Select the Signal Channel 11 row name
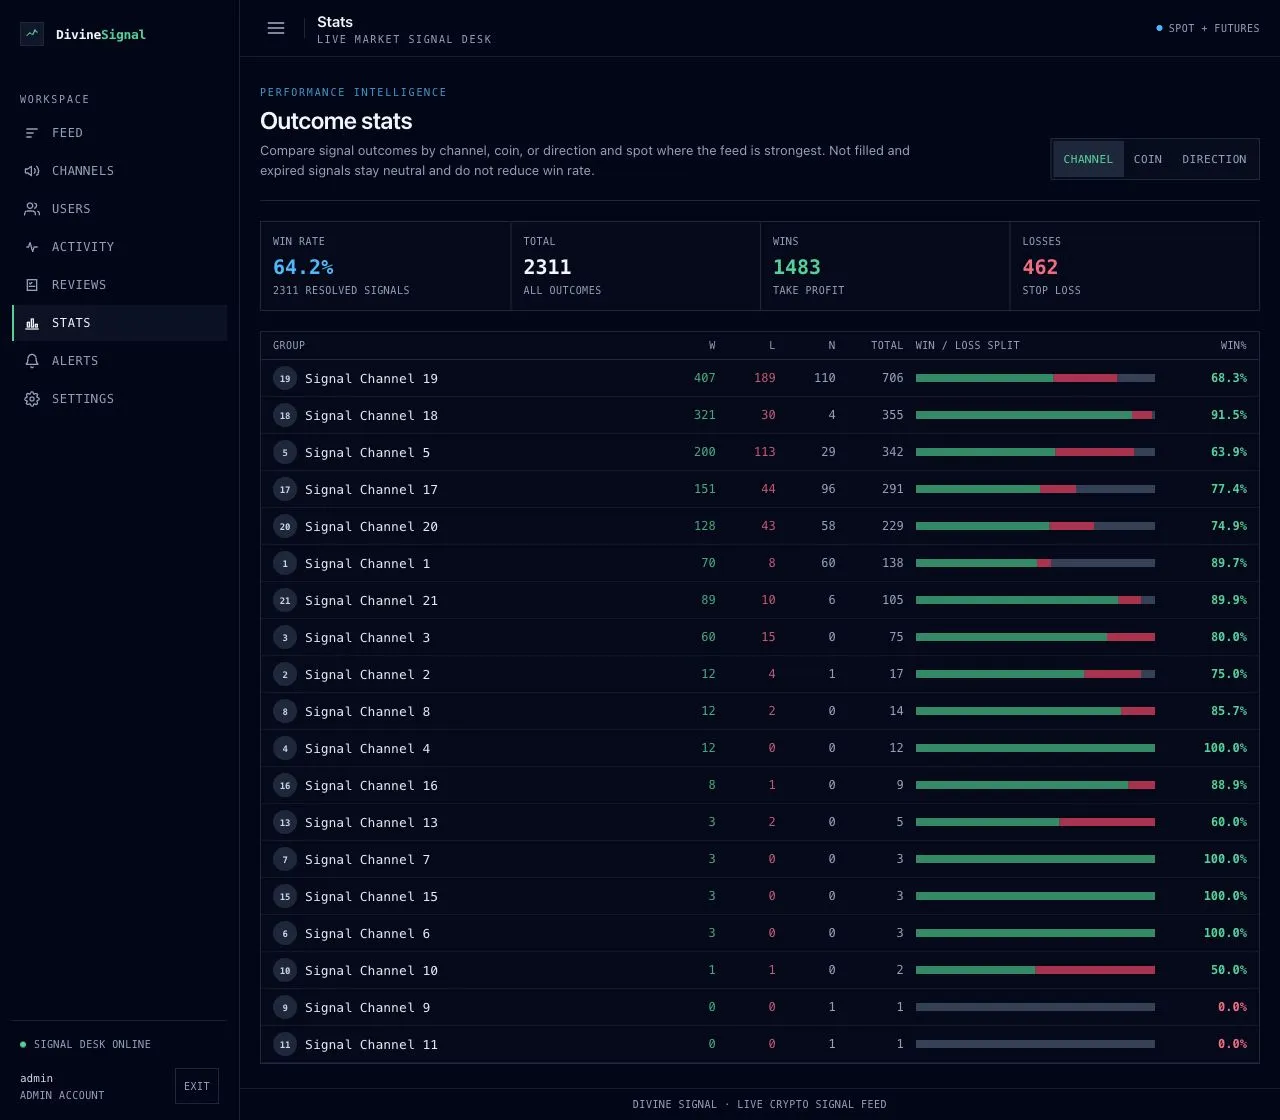The image size is (1280, 1120). point(371,1044)
